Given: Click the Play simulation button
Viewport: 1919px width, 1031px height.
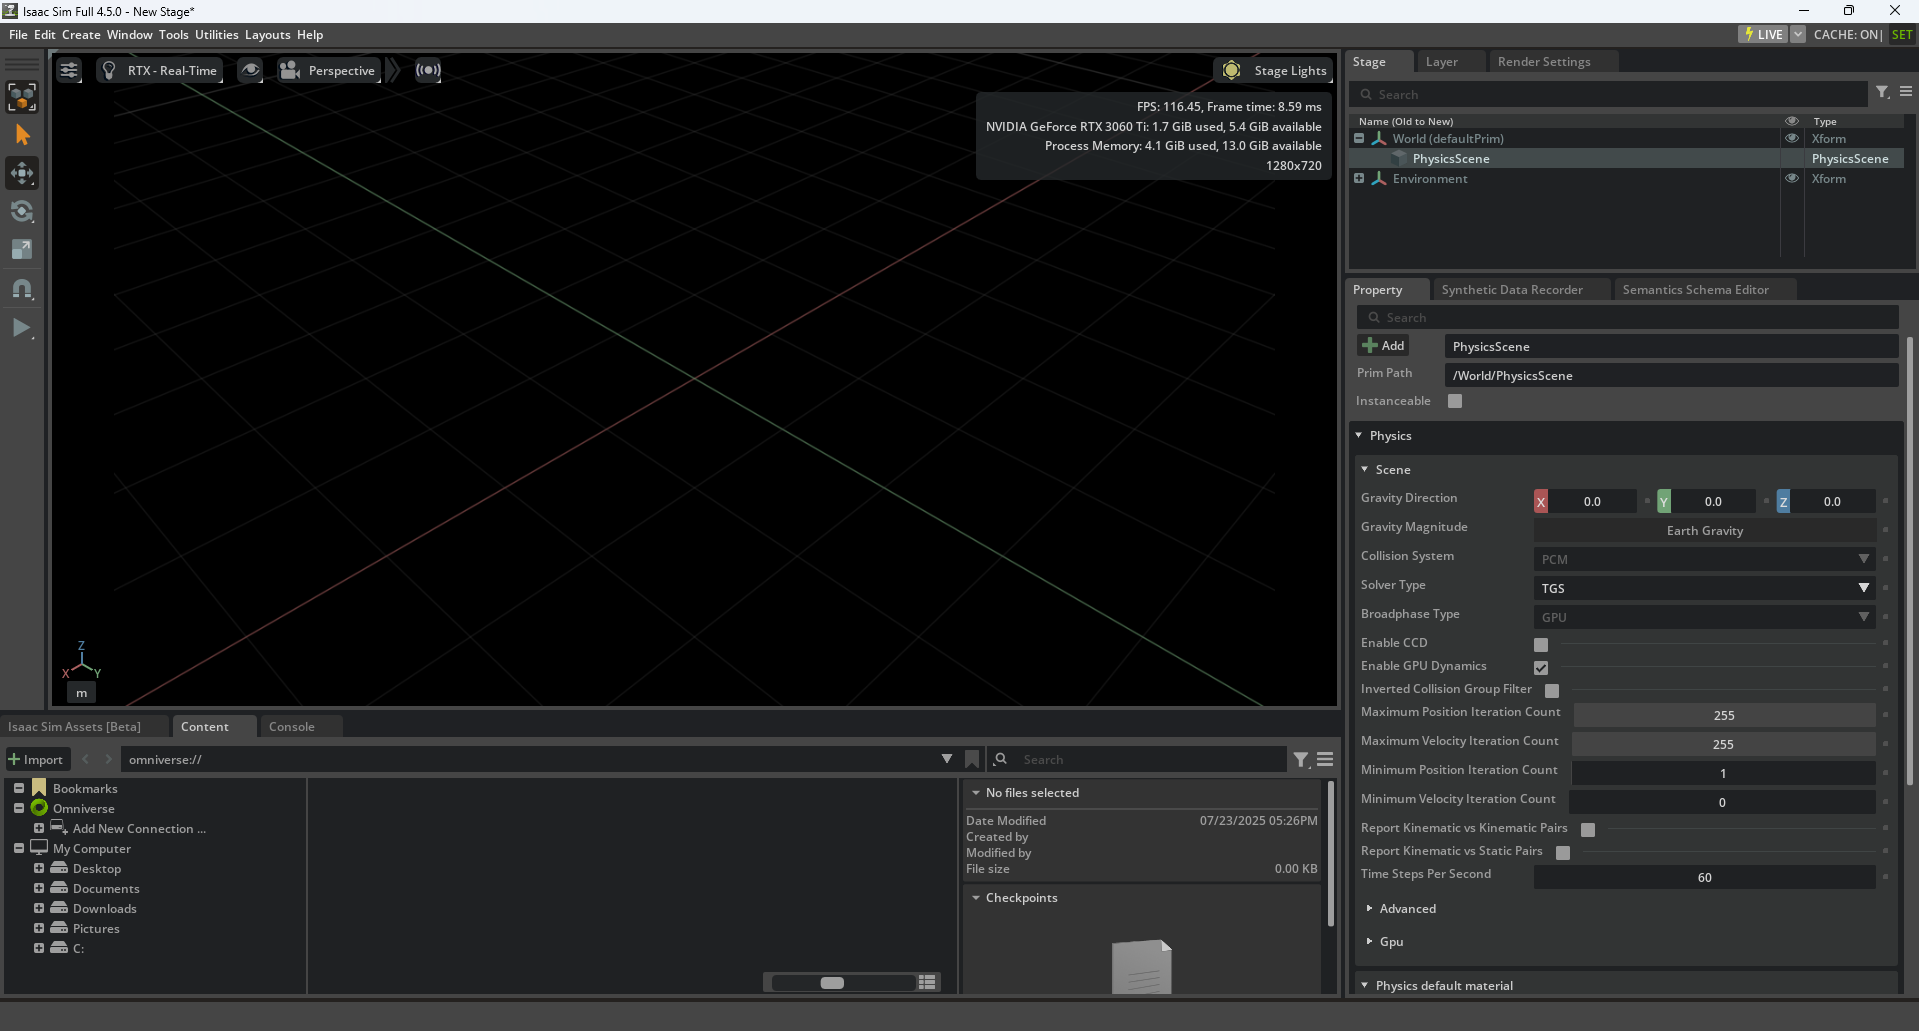Looking at the screenshot, I should tap(21, 328).
